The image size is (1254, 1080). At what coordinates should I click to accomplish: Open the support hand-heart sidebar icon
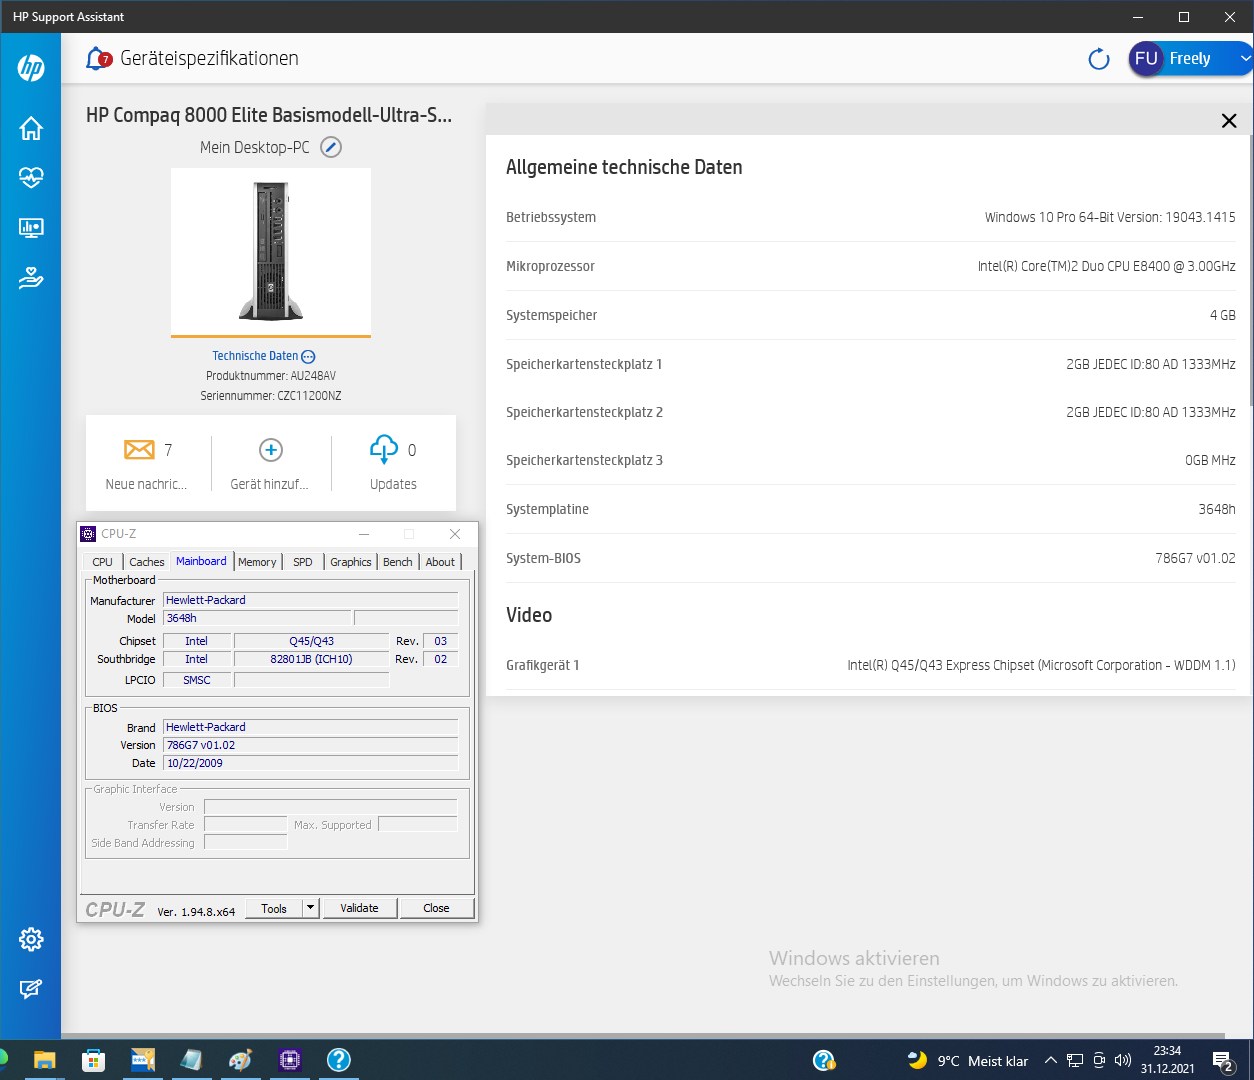[x=31, y=278]
